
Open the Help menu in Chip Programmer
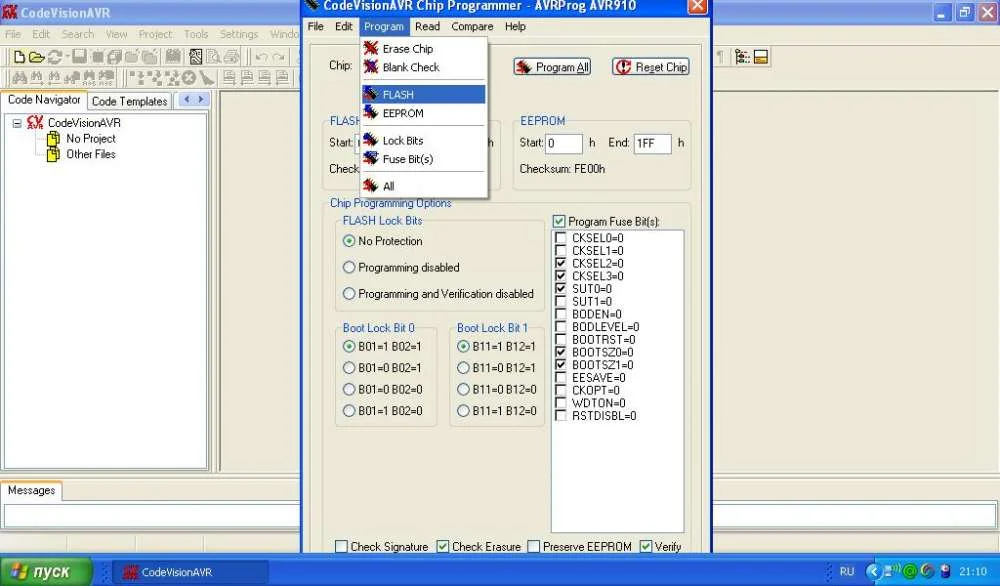point(515,27)
